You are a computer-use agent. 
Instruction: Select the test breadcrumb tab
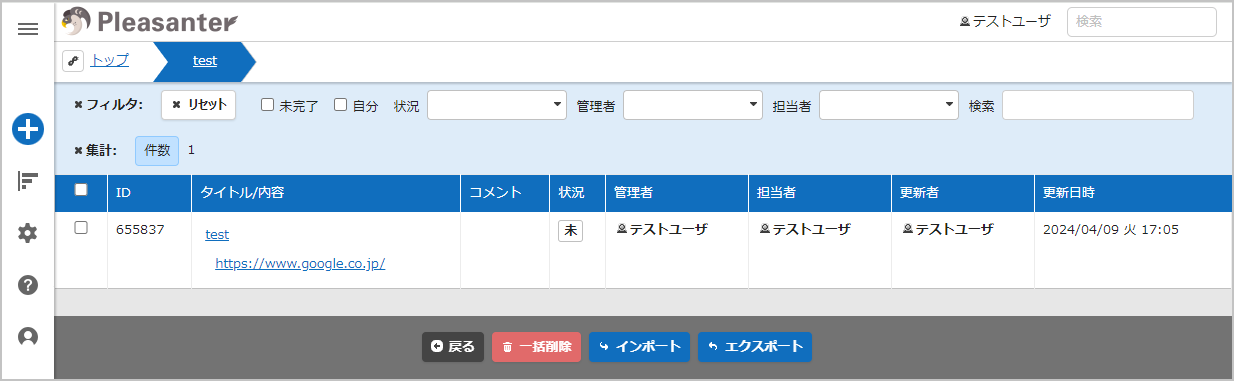click(x=205, y=61)
